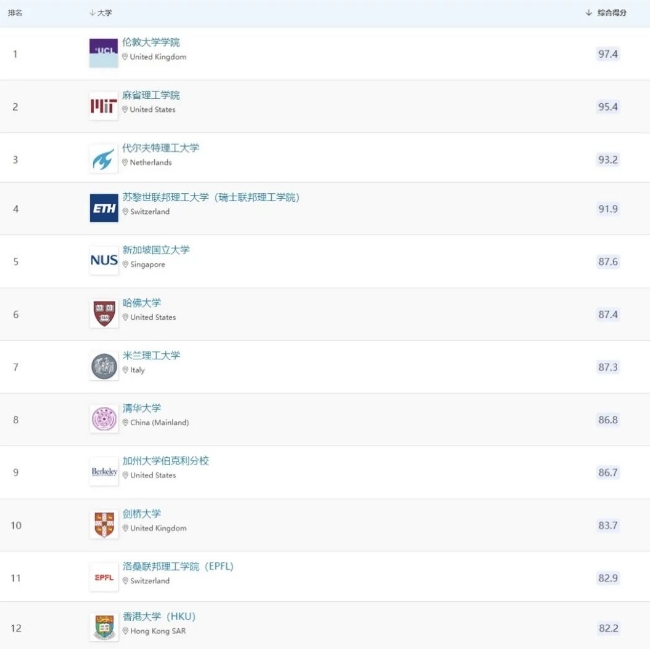650x649 pixels.
Task: Click the Politecnico di Milano seal
Action: pos(104,366)
